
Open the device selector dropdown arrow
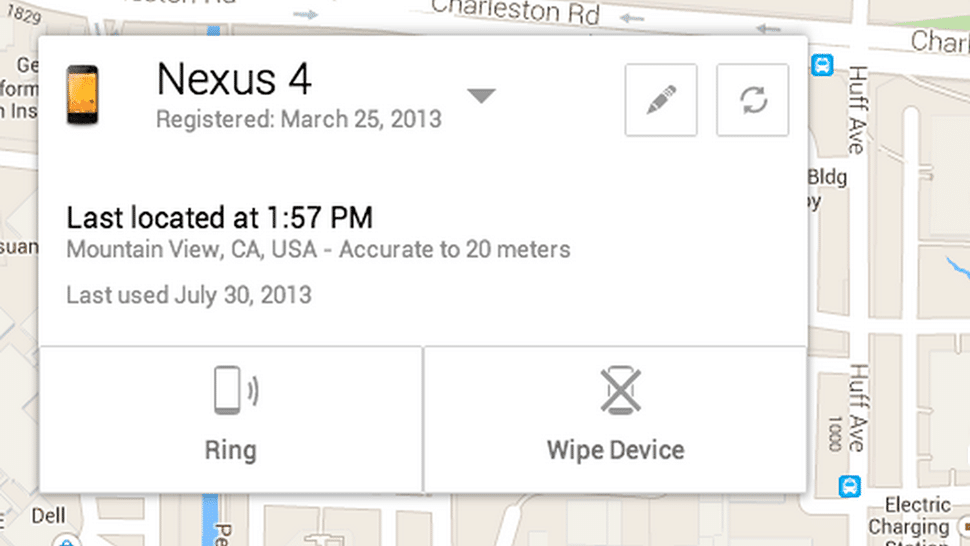(481, 96)
